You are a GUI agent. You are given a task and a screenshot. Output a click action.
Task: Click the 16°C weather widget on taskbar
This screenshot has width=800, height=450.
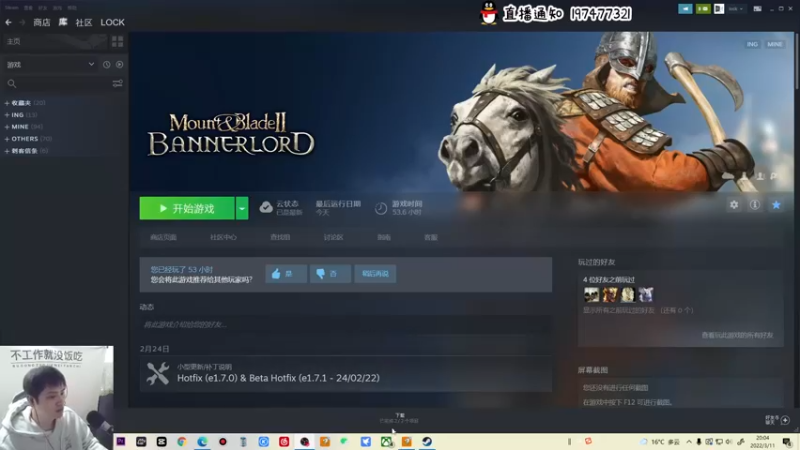click(662, 442)
